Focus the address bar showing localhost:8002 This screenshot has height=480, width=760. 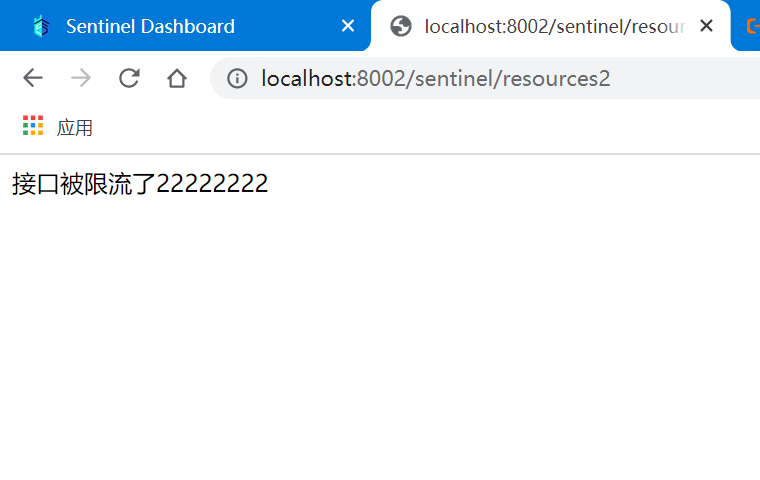[x=485, y=78]
